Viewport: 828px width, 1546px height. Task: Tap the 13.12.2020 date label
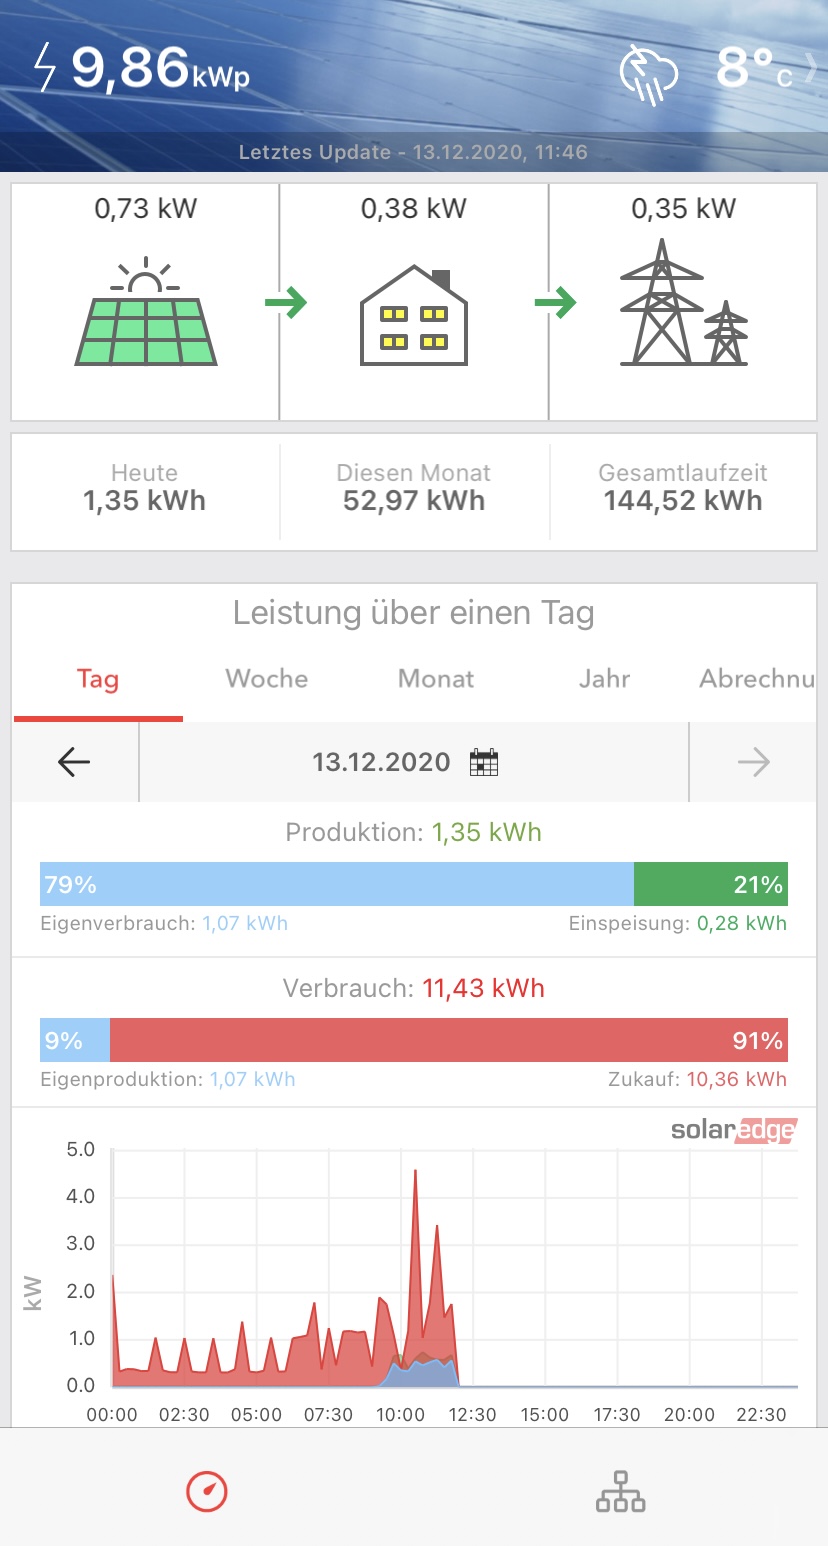(x=381, y=762)
